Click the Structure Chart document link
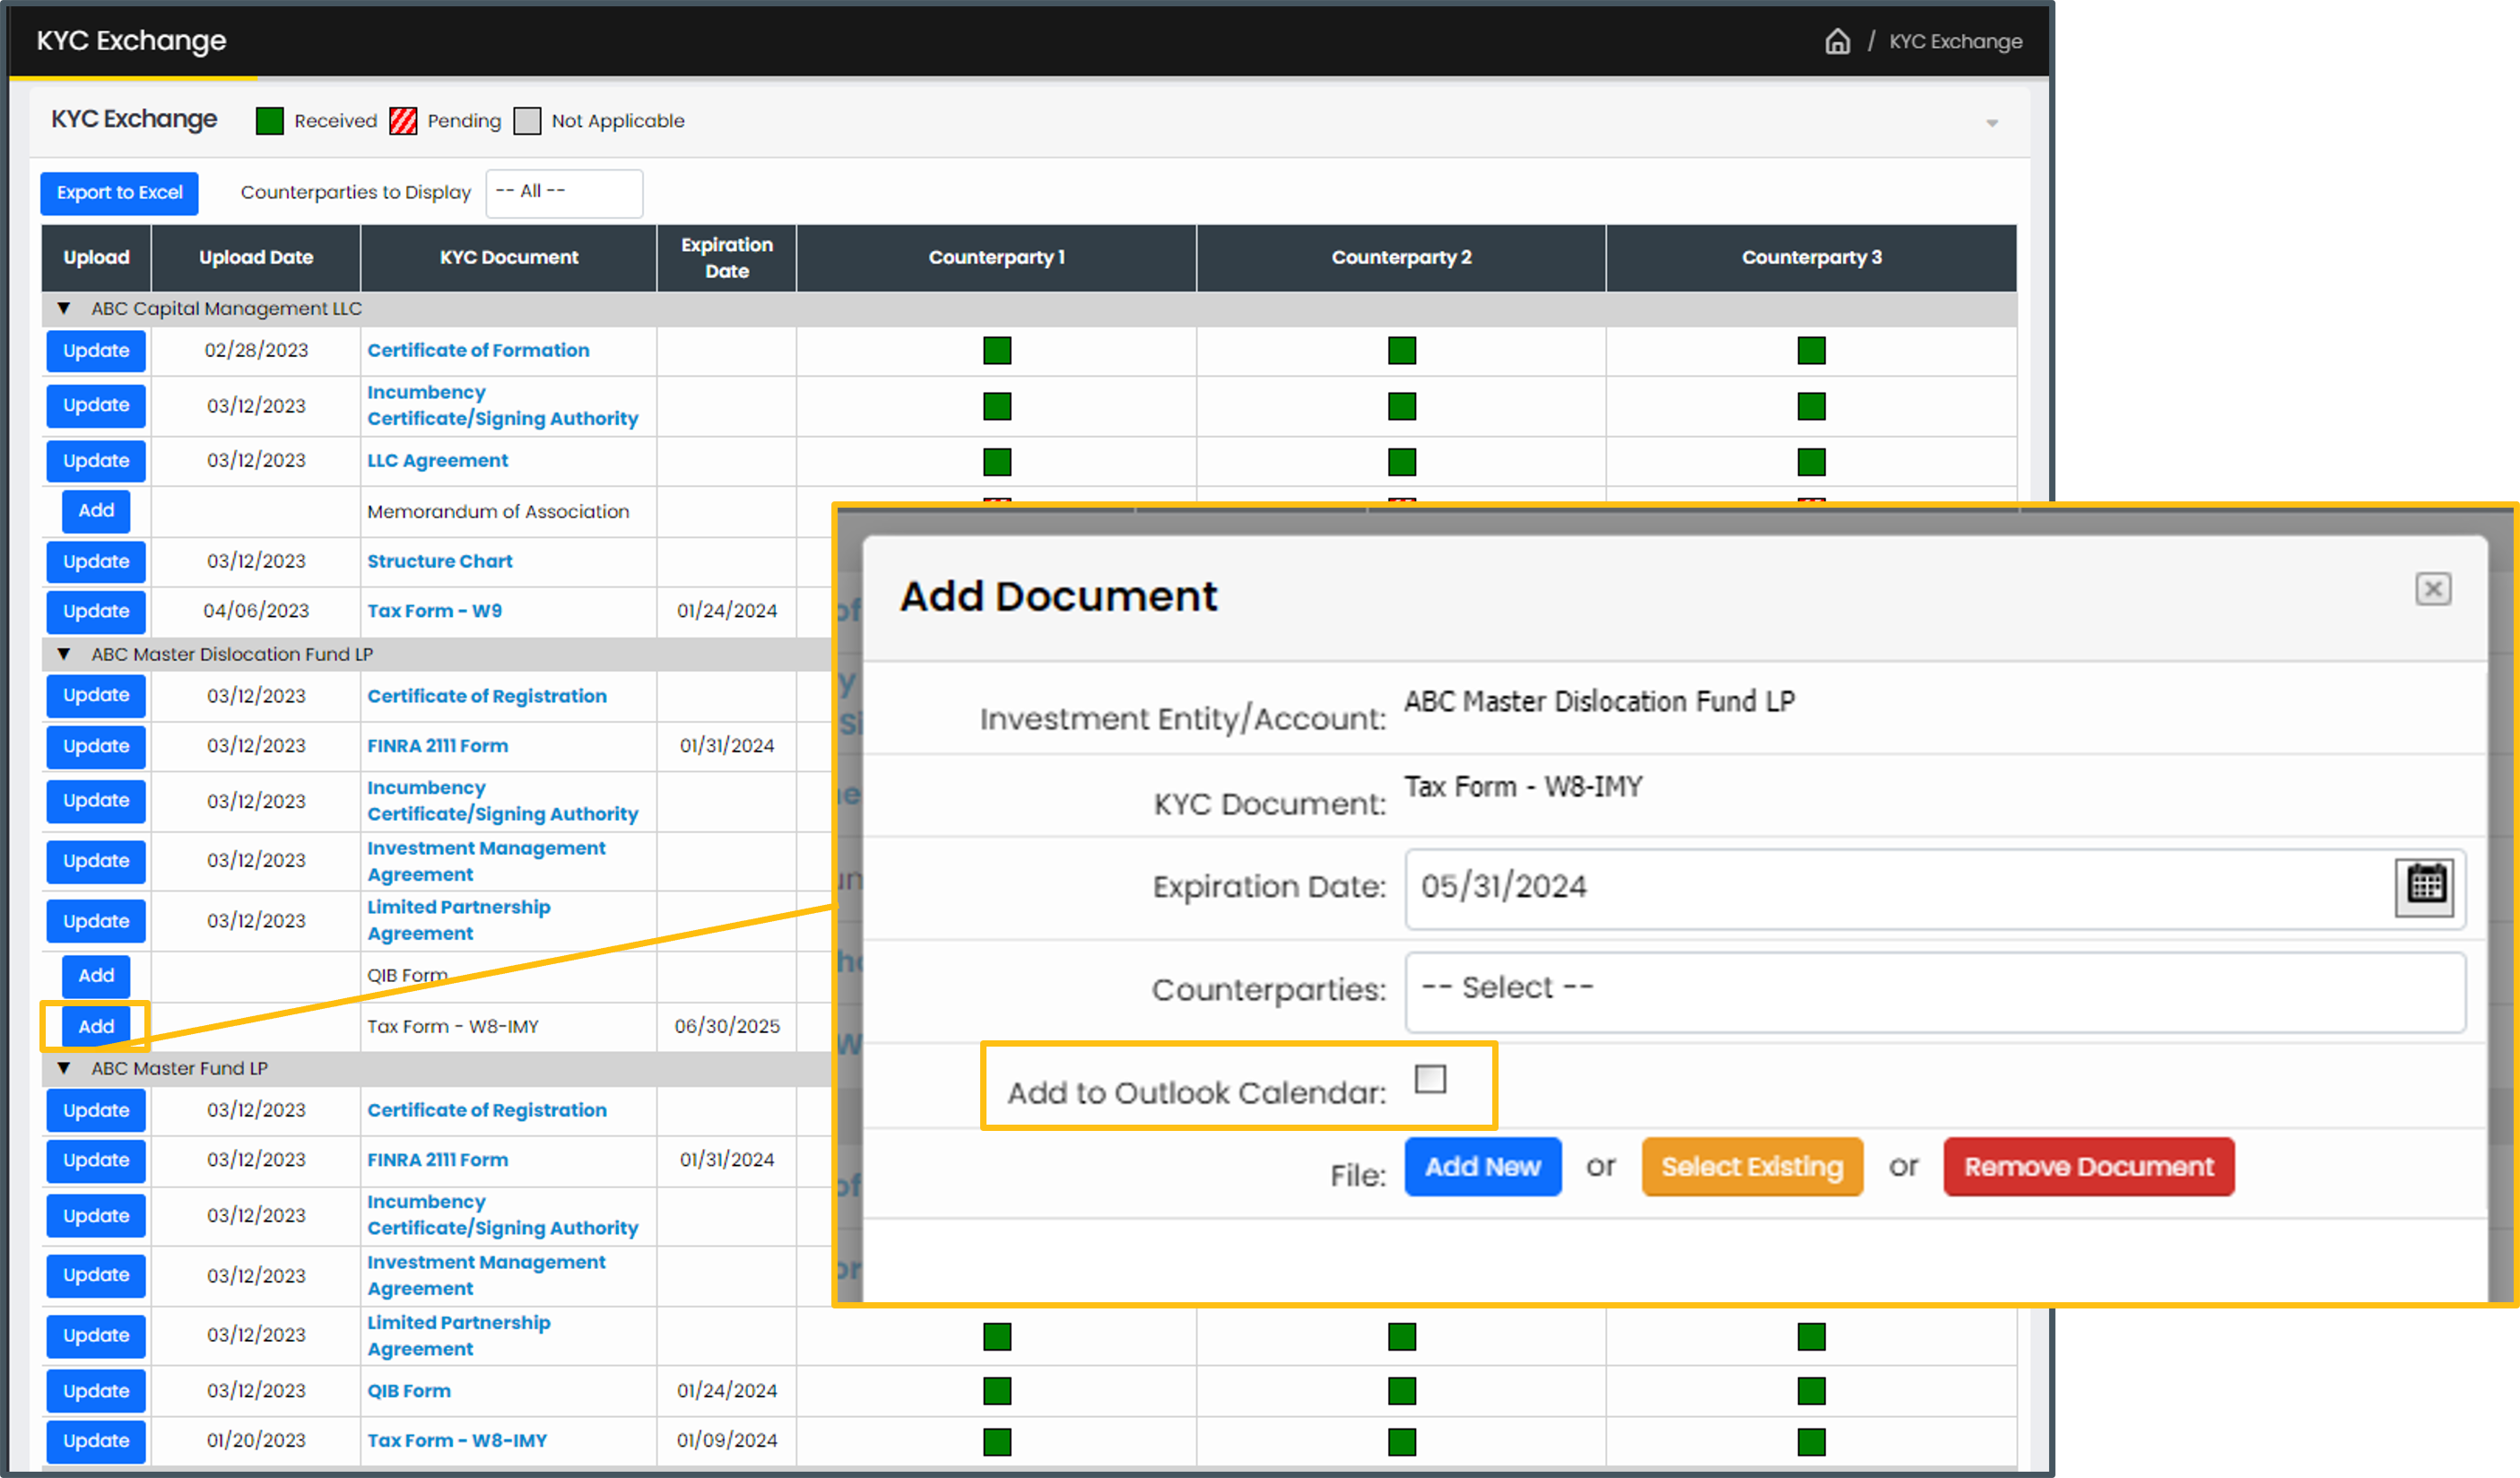2520x1478 pixels. 438,560
